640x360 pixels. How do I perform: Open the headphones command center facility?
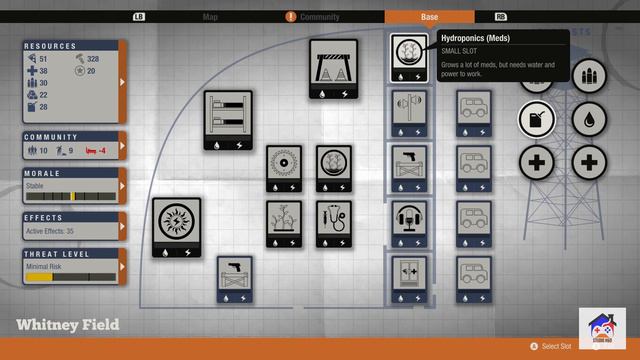[x=409, y=224]
